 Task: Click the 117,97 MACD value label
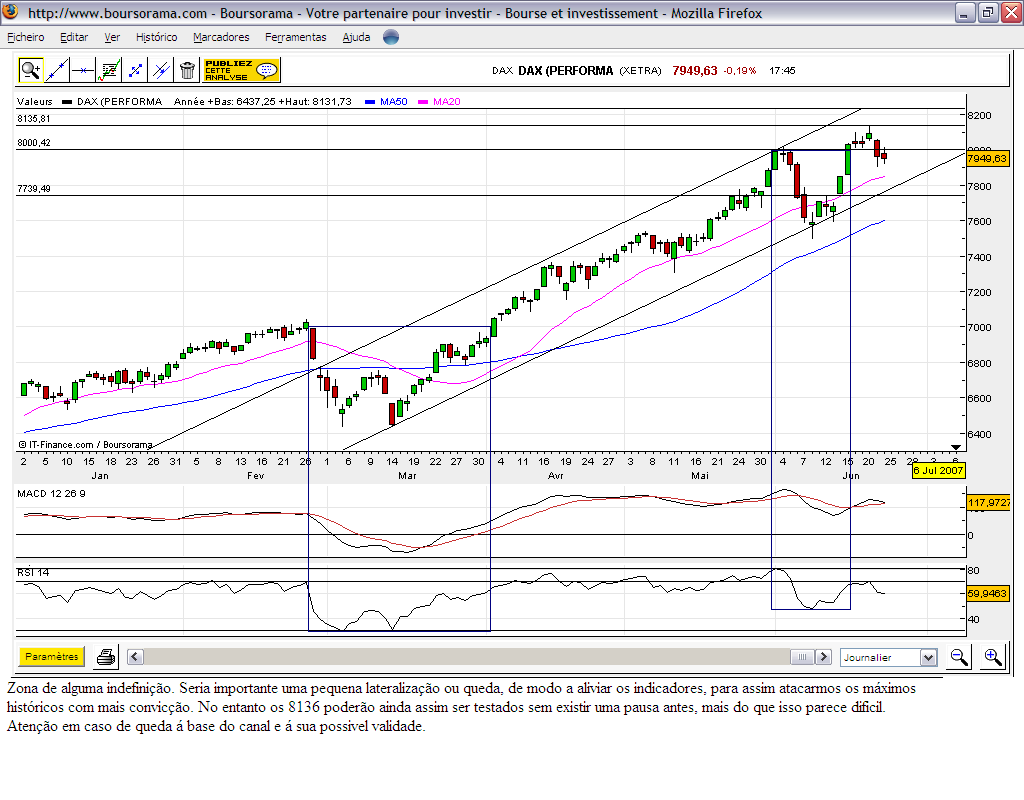[x=988, y=503]
